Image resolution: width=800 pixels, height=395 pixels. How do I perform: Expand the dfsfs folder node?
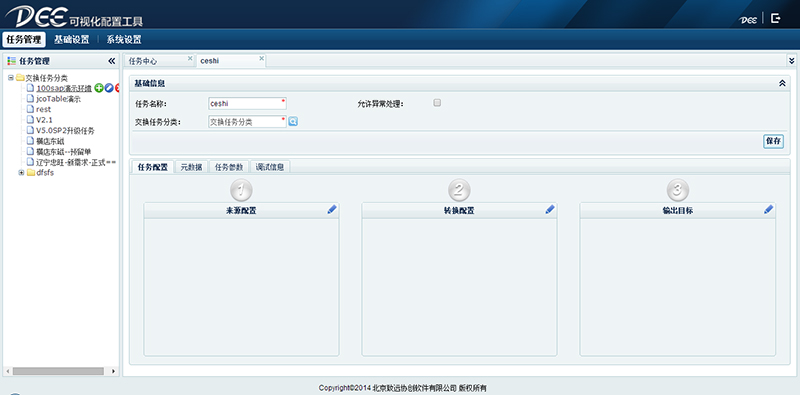pyautogui.click(x=21, y=172)
